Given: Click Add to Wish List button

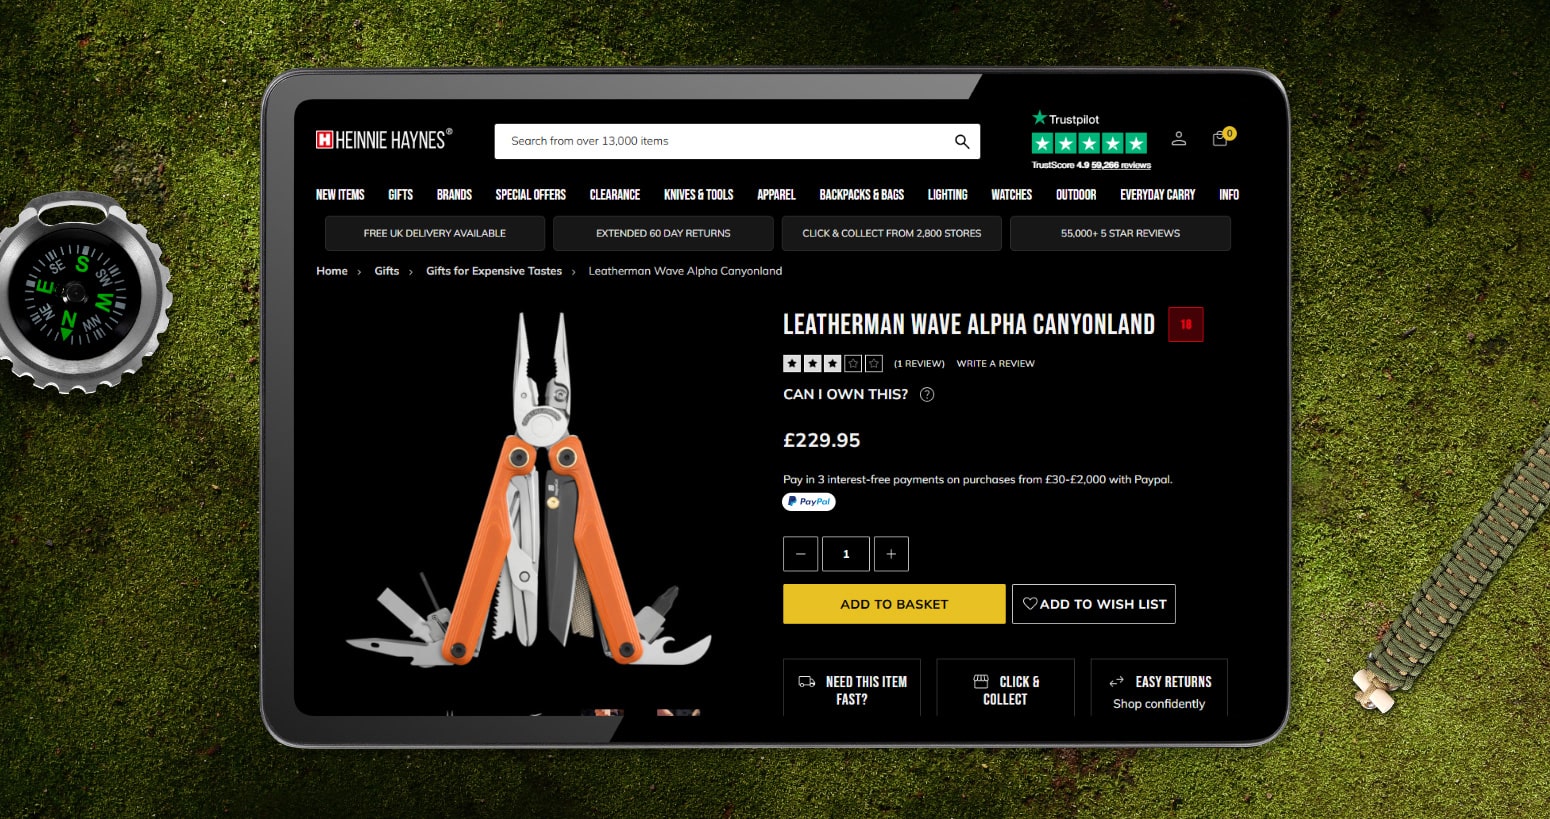Looking at the screenshot, I should click(x=1093, y=604).
